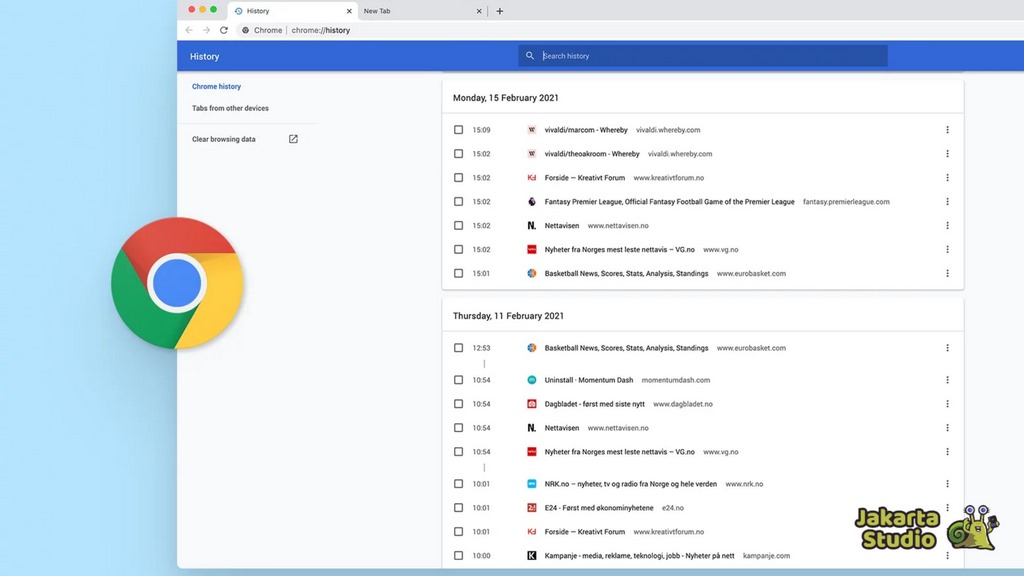Open Kampanje media, reklame history link

pyautogui.click(x=639, y=556)
